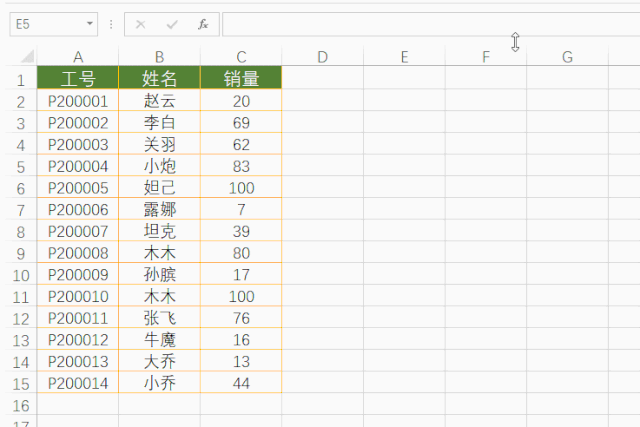The width and height of the screenshot is (640, 427).
Task: Select cell with P200003
Action: click(x=78, y=144)
